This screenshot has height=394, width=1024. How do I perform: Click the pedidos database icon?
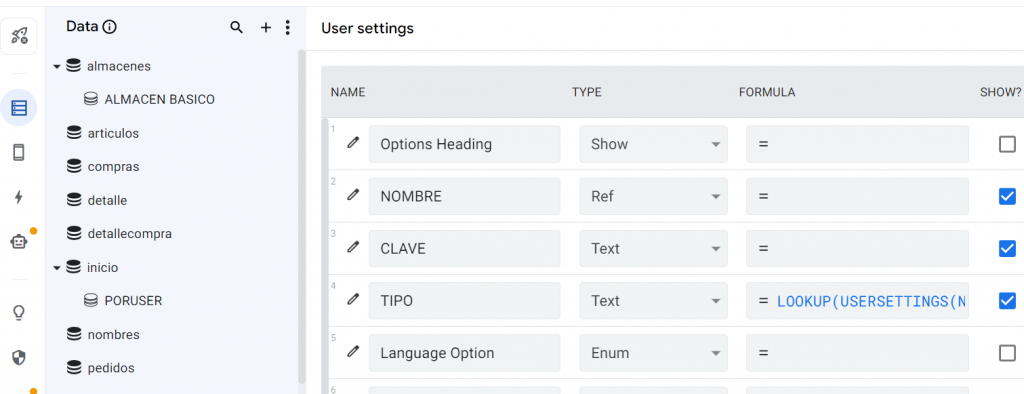pos(74,368)
